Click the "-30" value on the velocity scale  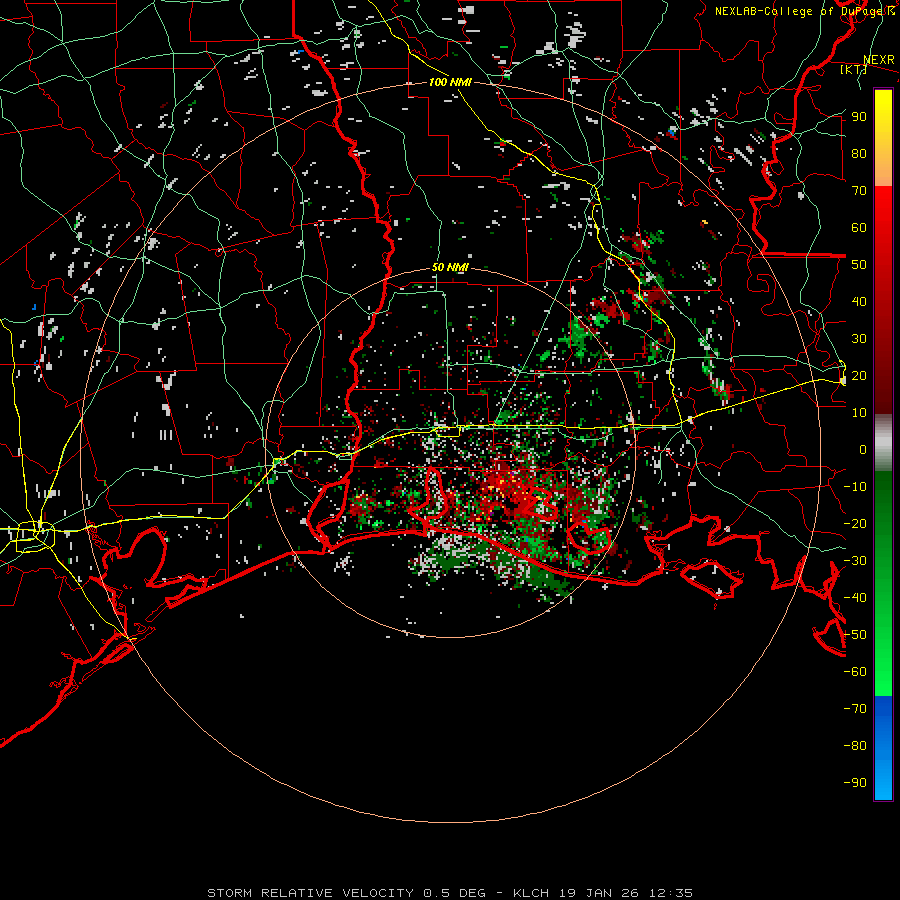click(x=855, y=560)
